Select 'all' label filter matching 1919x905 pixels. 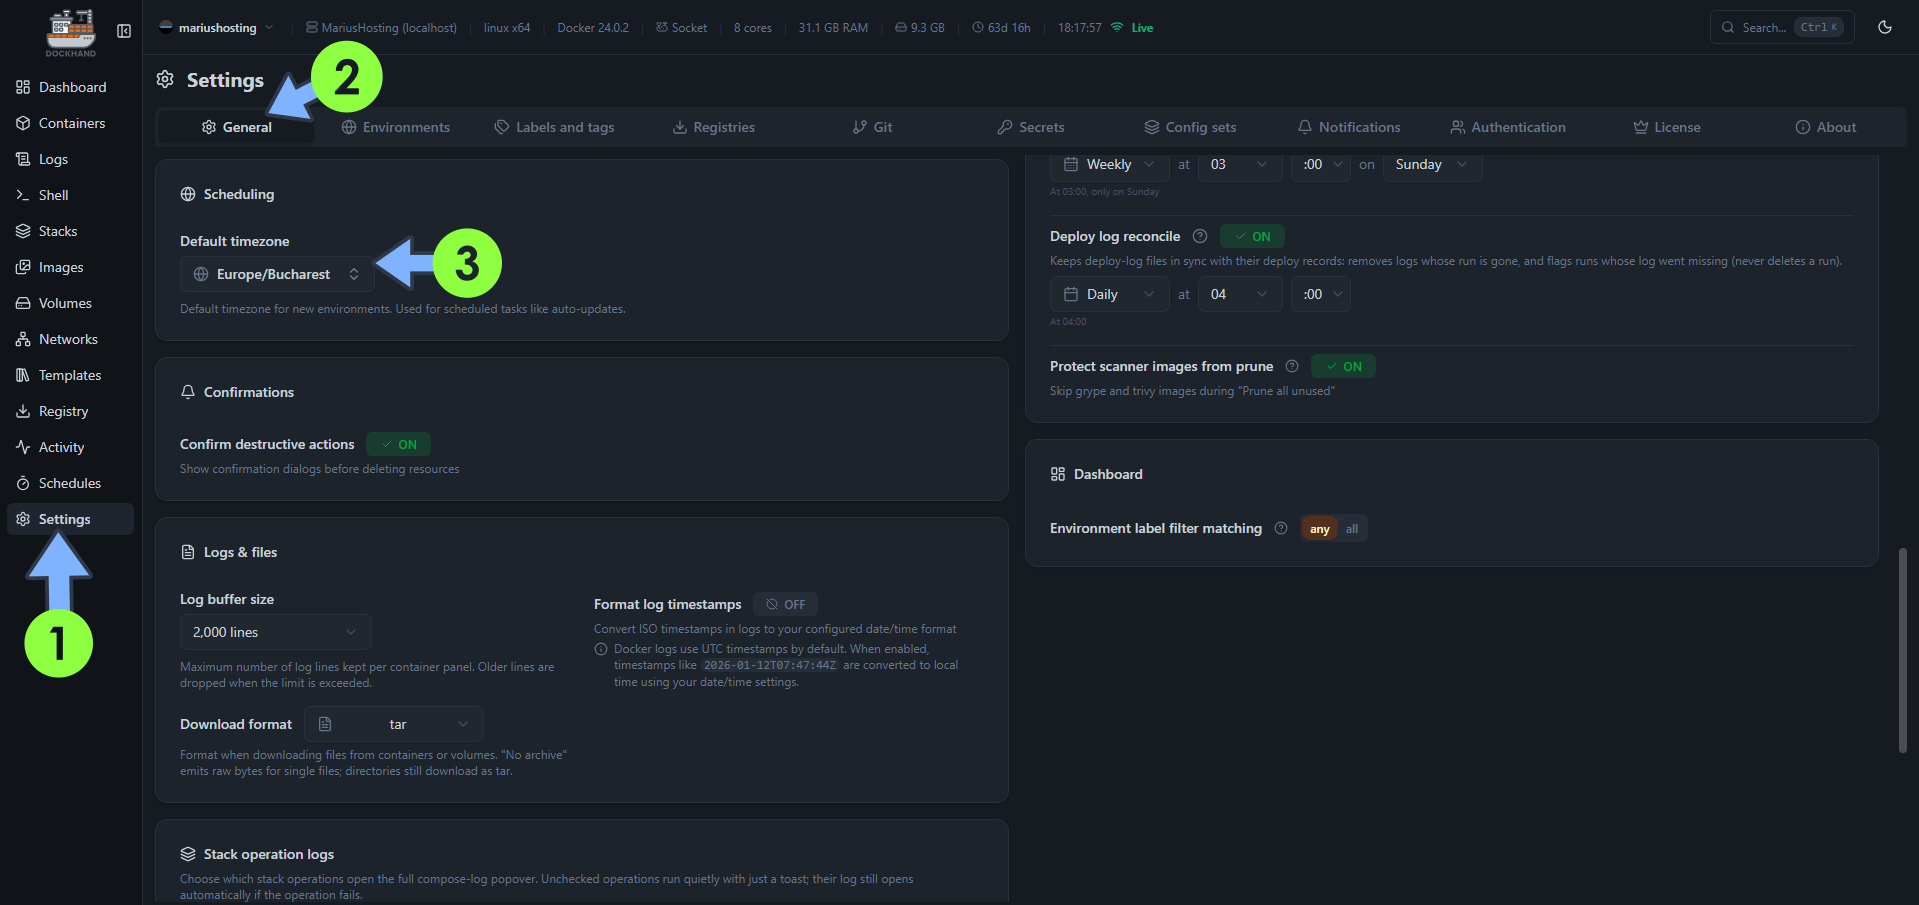click(1352, 529)
